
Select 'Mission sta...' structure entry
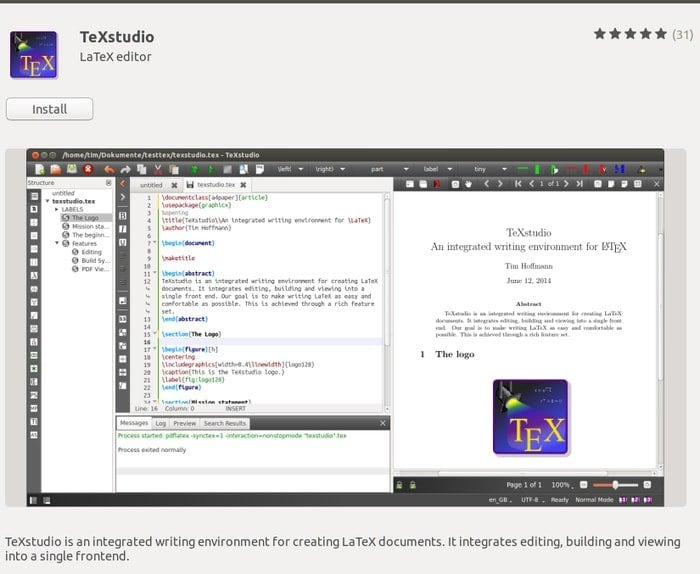click(x=85, y=226)
